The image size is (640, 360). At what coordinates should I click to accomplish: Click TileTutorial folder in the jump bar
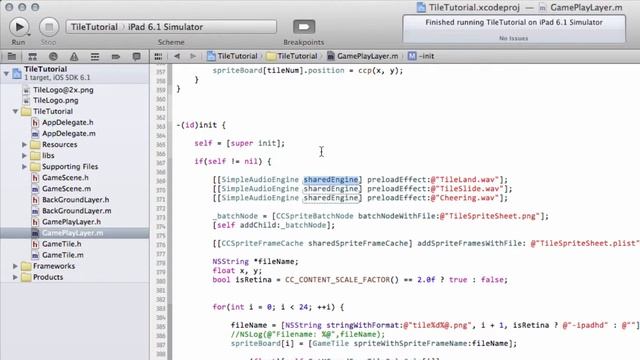click(292, 56)
